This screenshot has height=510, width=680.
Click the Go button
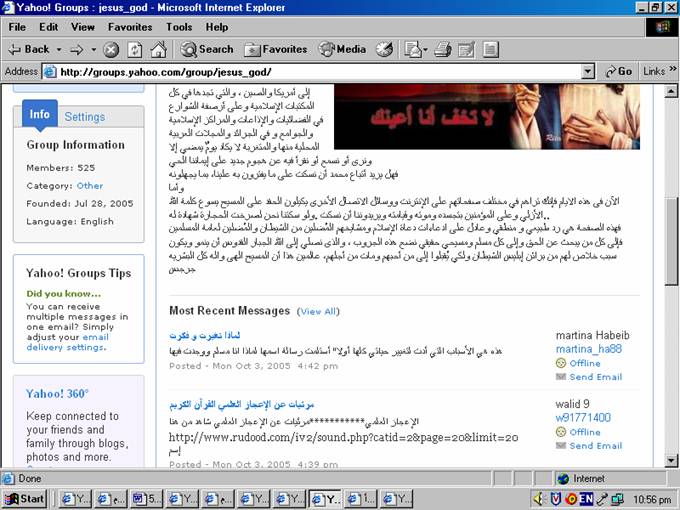[619, 72]
